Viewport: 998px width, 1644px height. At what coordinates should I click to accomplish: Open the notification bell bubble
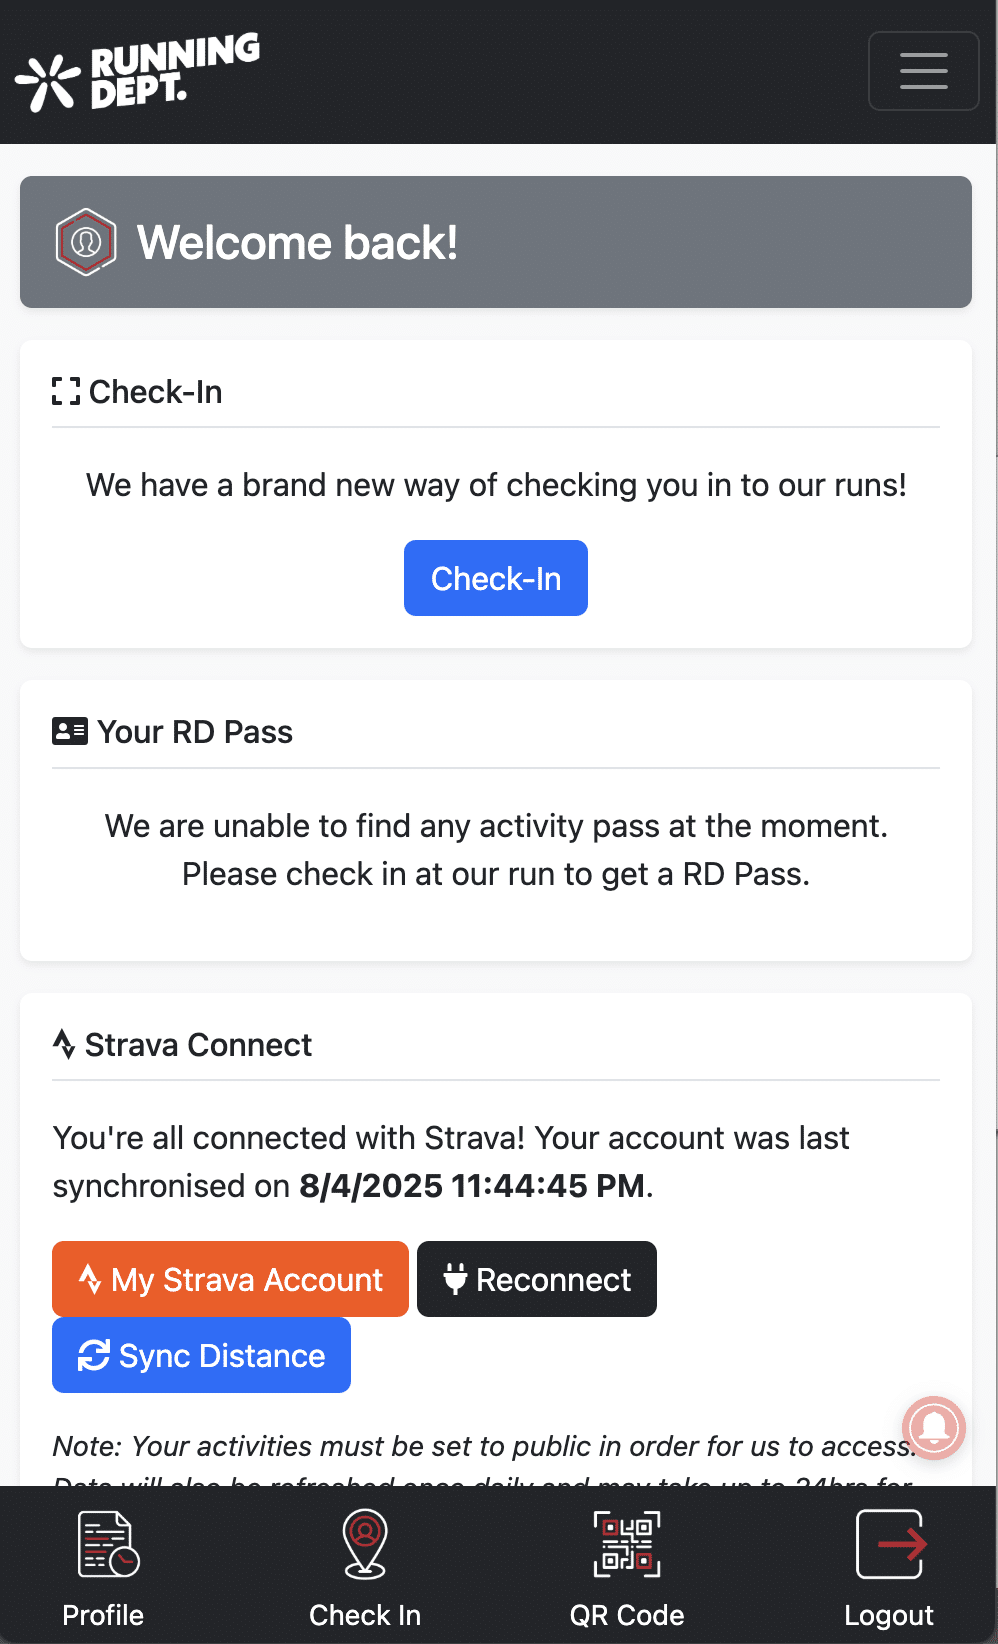click(933, 1427)
